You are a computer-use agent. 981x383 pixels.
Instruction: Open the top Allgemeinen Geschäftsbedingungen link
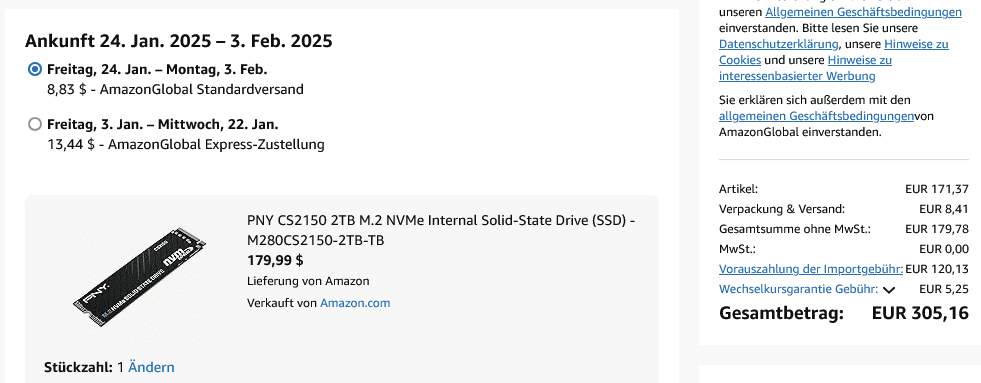coord(863,12)
